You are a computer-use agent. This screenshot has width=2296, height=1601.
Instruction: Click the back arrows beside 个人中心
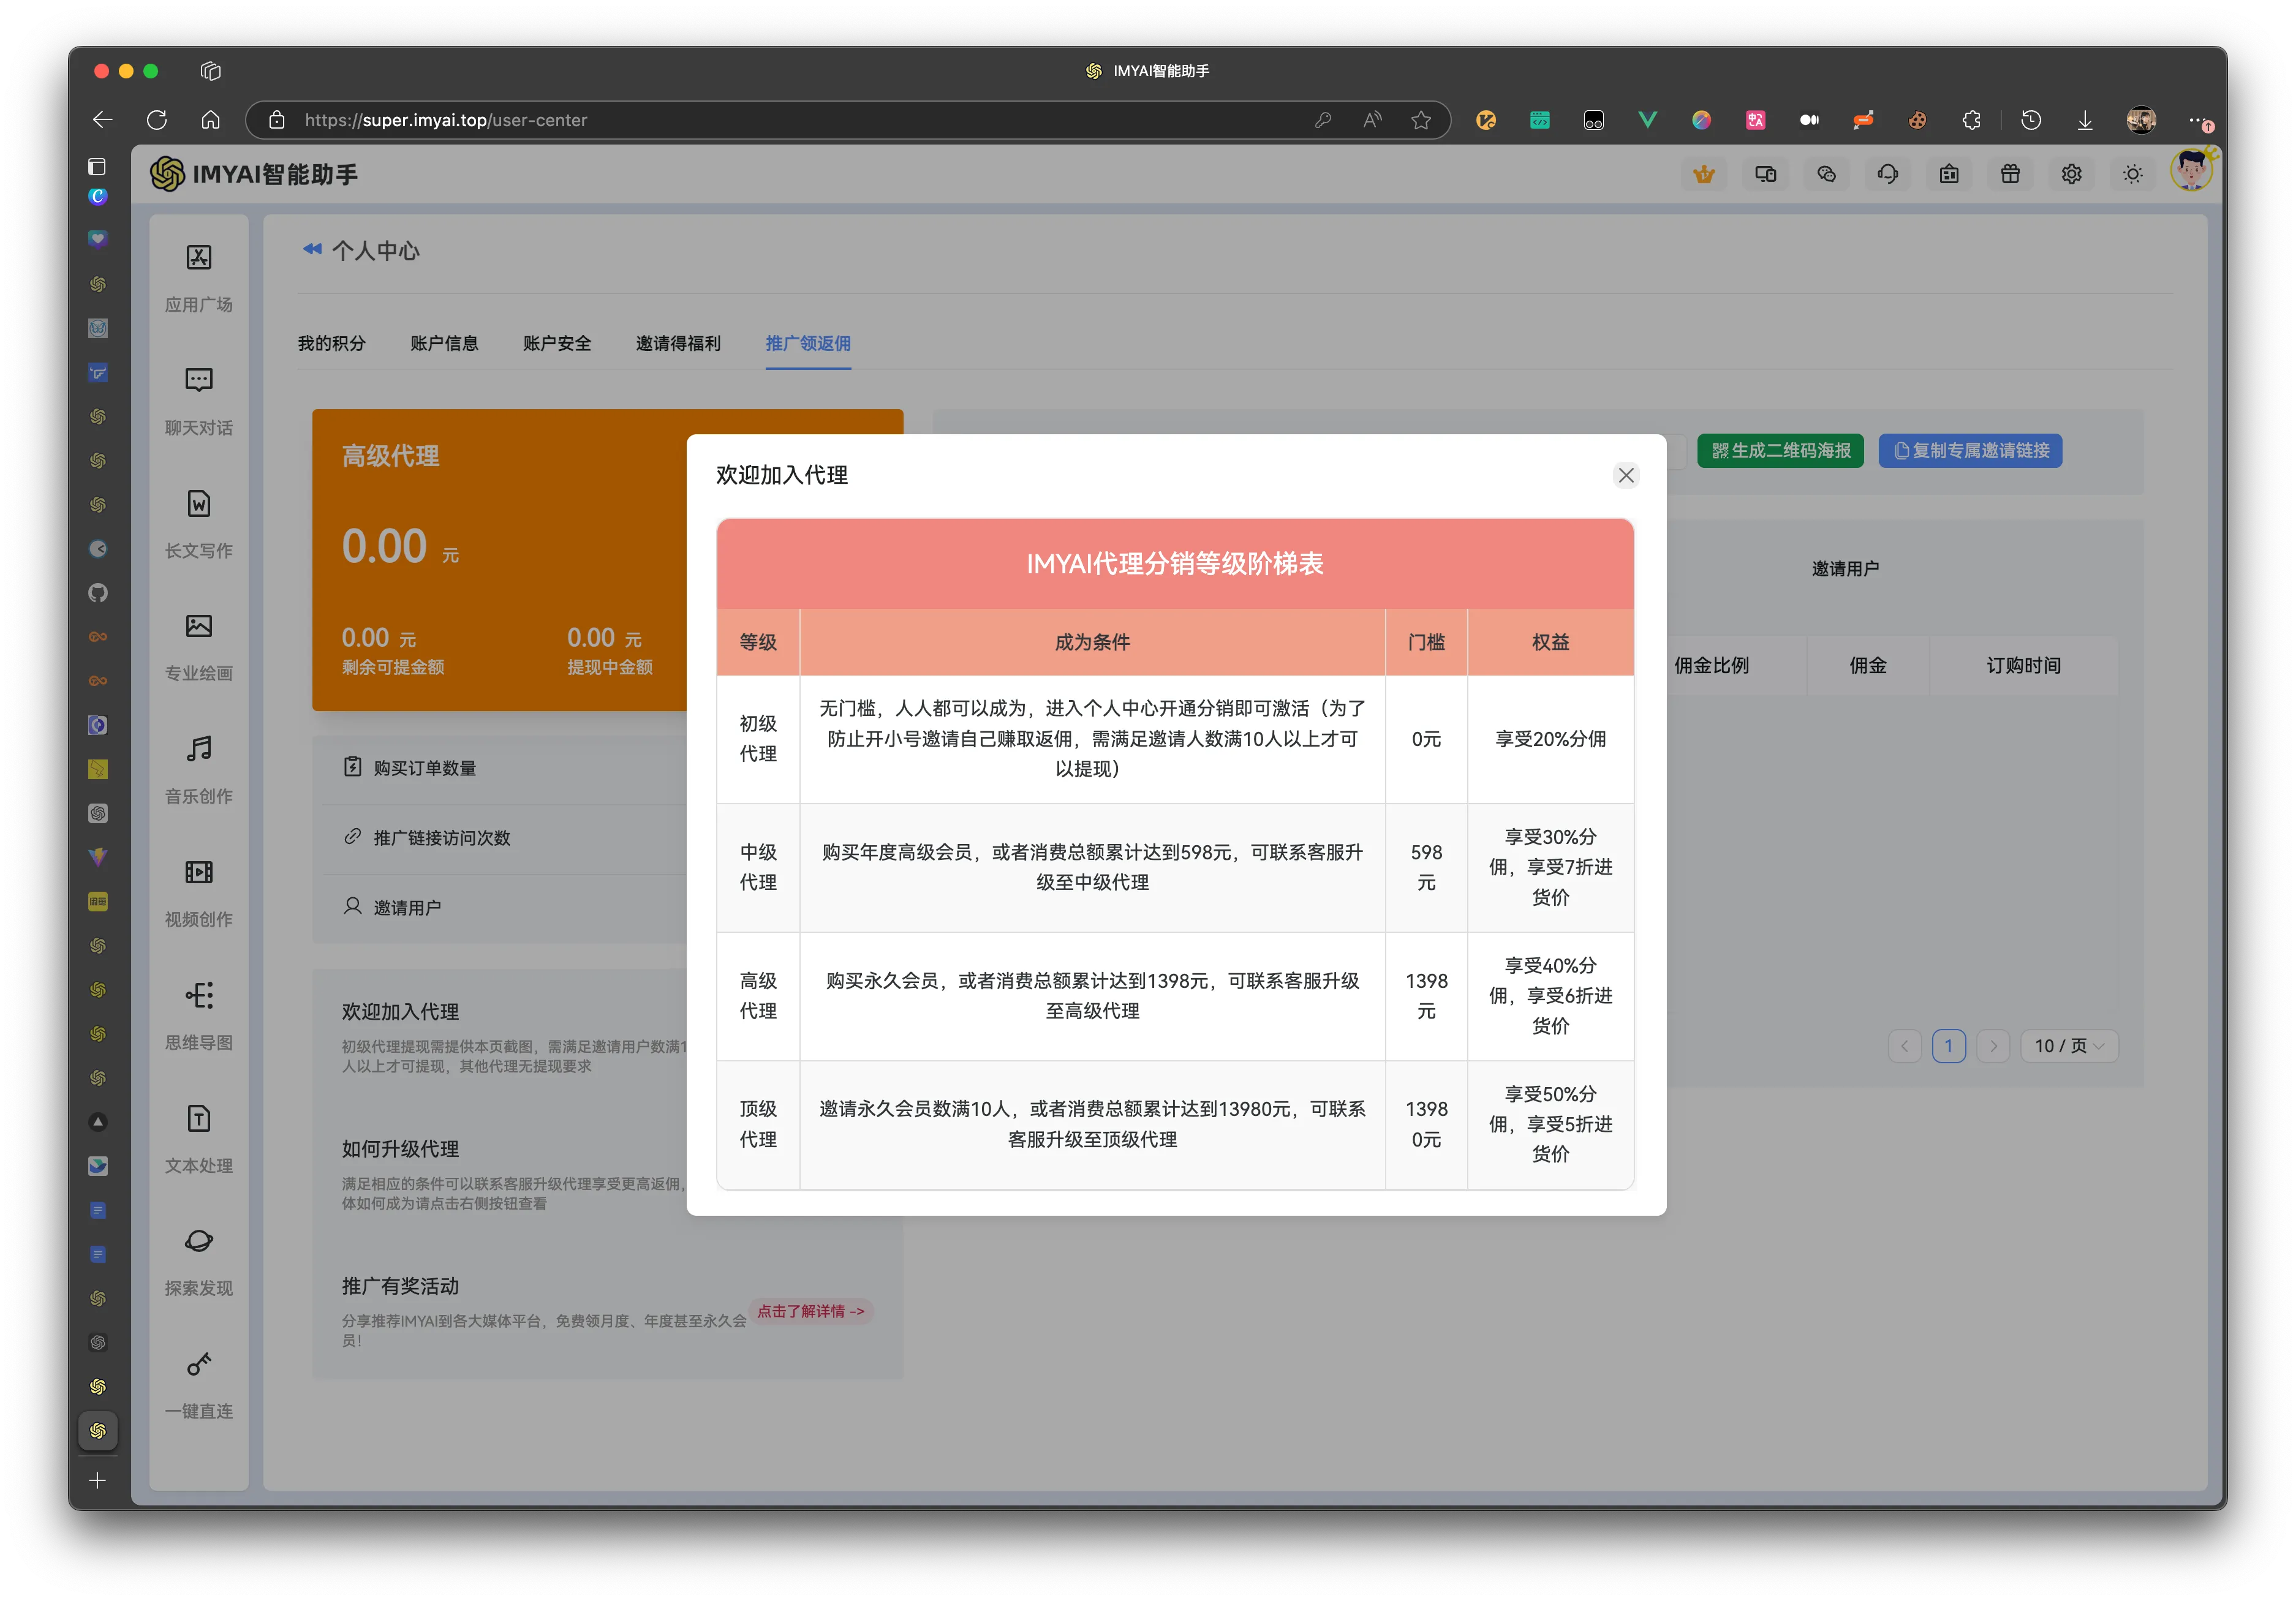(312, 249)
